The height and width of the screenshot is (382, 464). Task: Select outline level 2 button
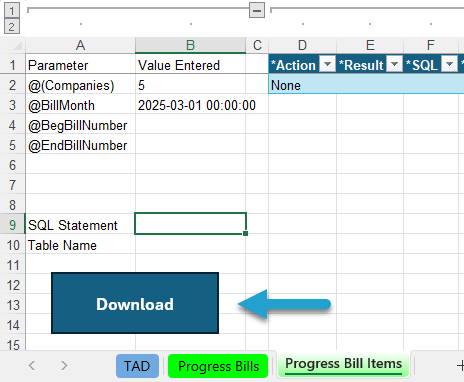coord(12,26)
